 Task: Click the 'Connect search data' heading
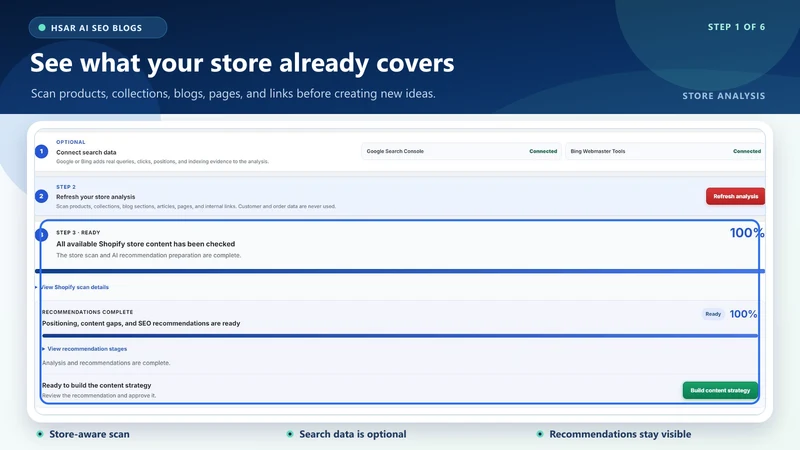tap(86, 152)
